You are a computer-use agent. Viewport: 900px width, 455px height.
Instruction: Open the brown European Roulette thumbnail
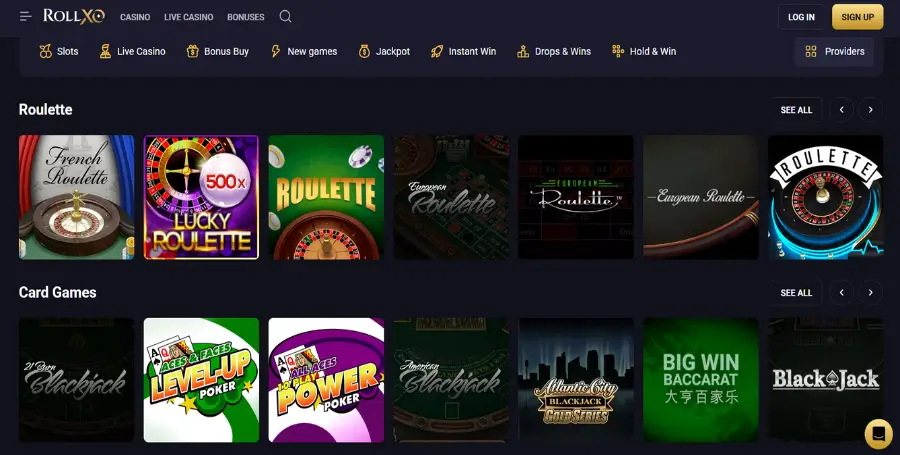[701, 197]
